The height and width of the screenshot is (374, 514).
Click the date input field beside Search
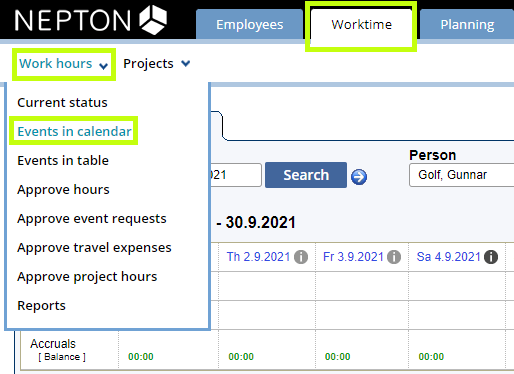coord(236,175)
